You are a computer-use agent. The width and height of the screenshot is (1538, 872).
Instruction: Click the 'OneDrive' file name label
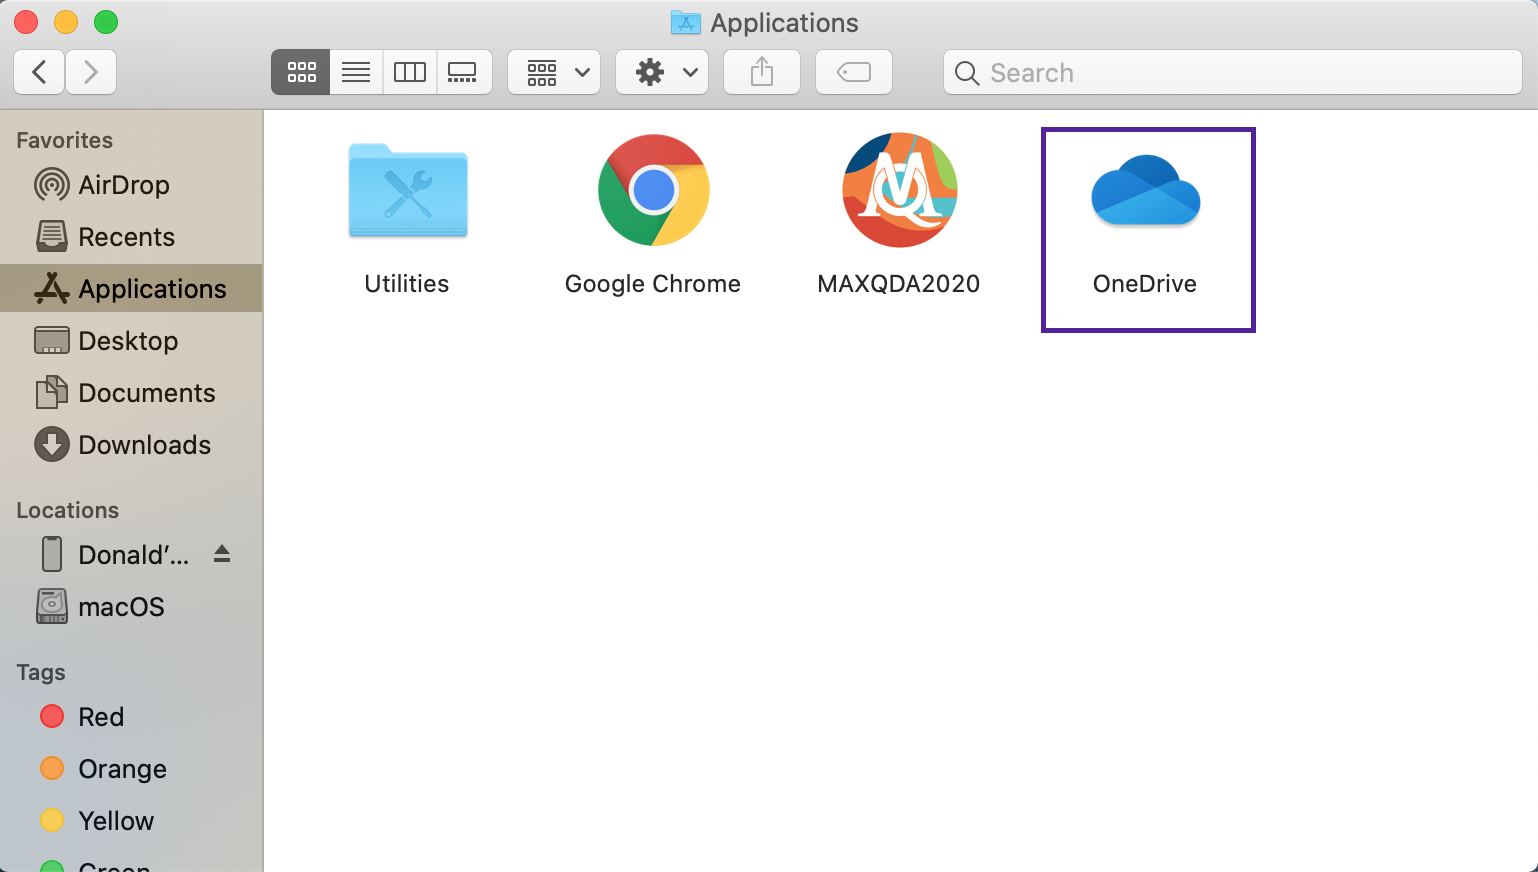[x=1145, y=284]
